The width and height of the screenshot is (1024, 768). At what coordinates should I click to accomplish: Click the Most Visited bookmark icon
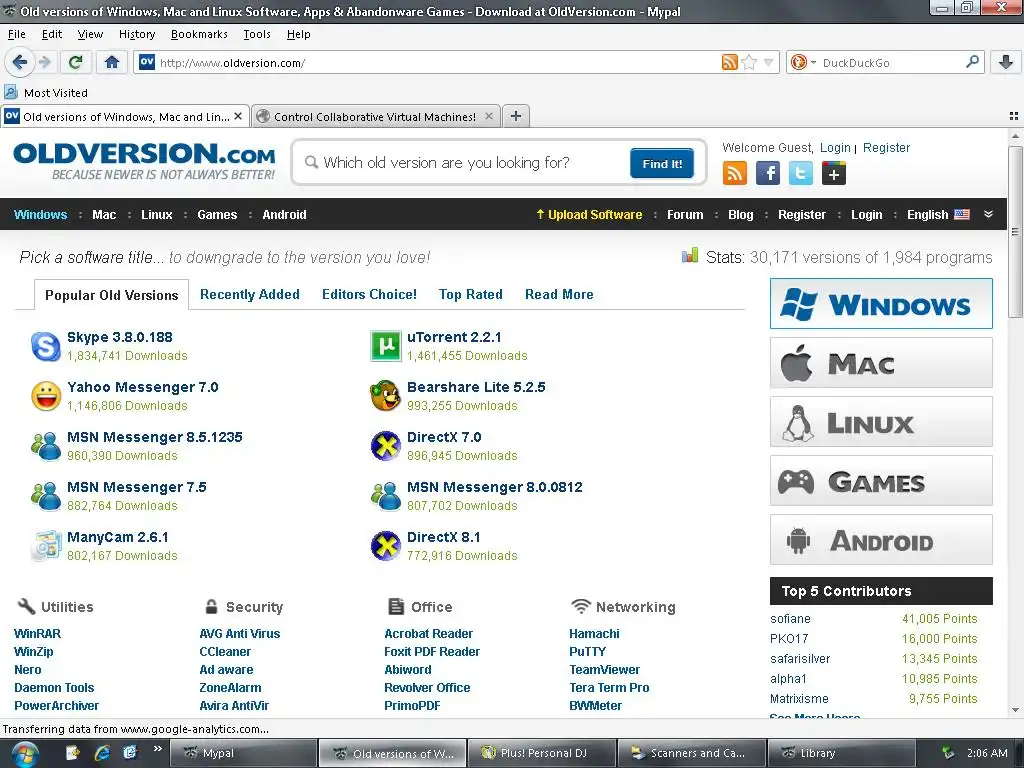tap(11, 92)
